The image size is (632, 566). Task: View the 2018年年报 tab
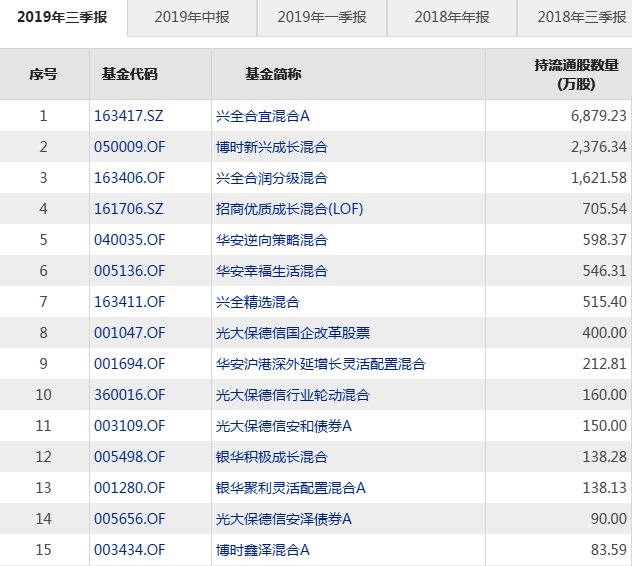[x=452, y=17]
